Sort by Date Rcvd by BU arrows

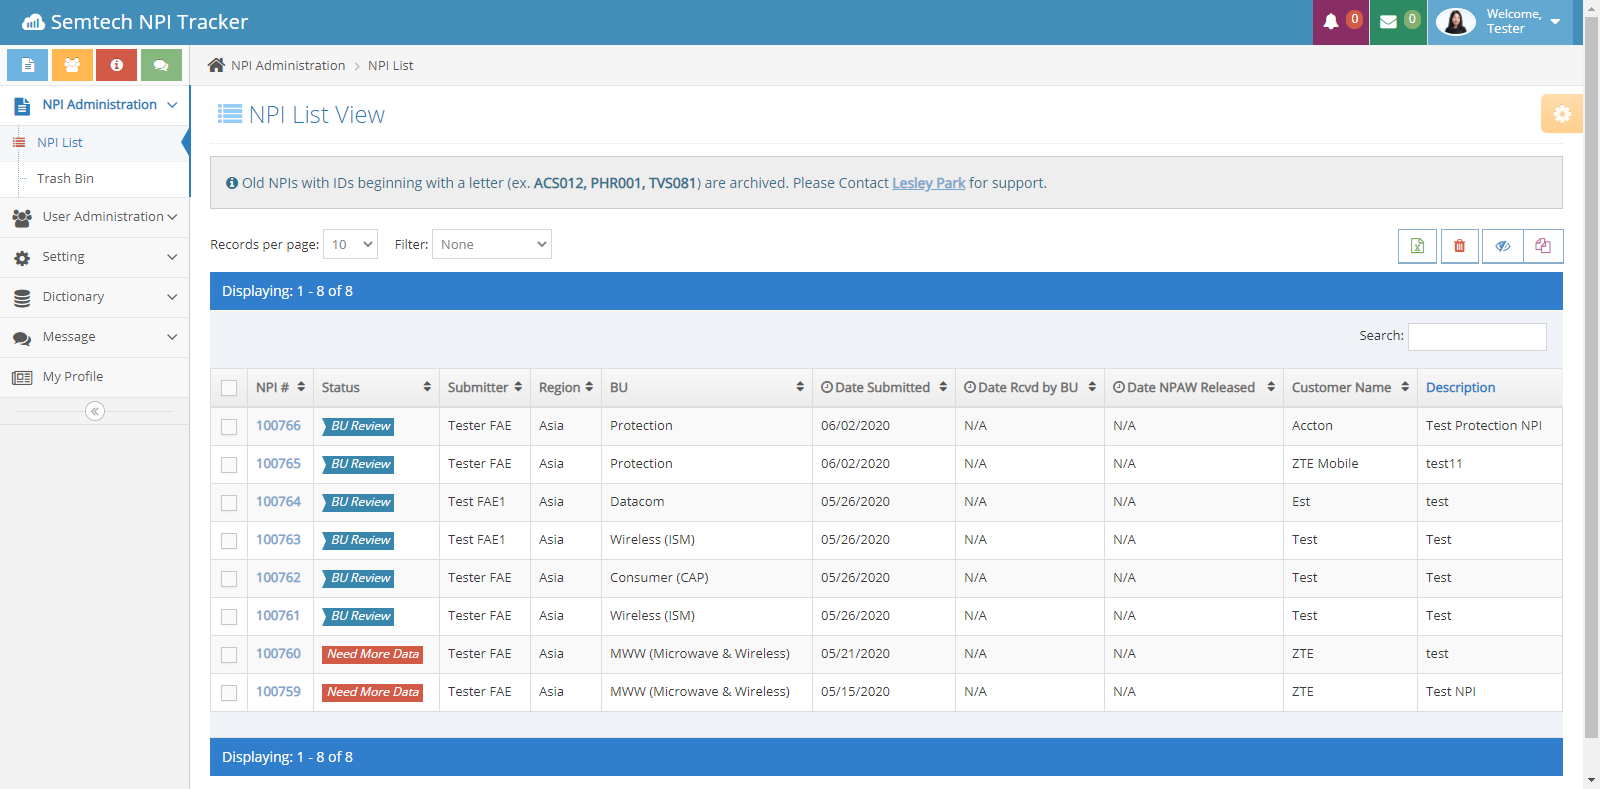[1092, 387]
